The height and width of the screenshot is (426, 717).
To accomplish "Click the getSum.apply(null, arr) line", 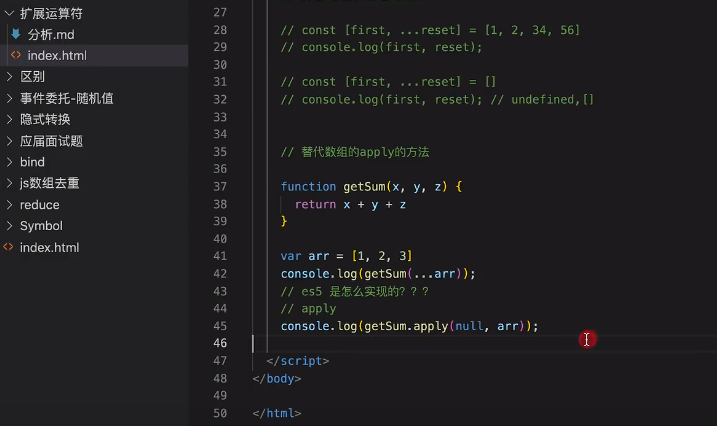I will (410, 326).
